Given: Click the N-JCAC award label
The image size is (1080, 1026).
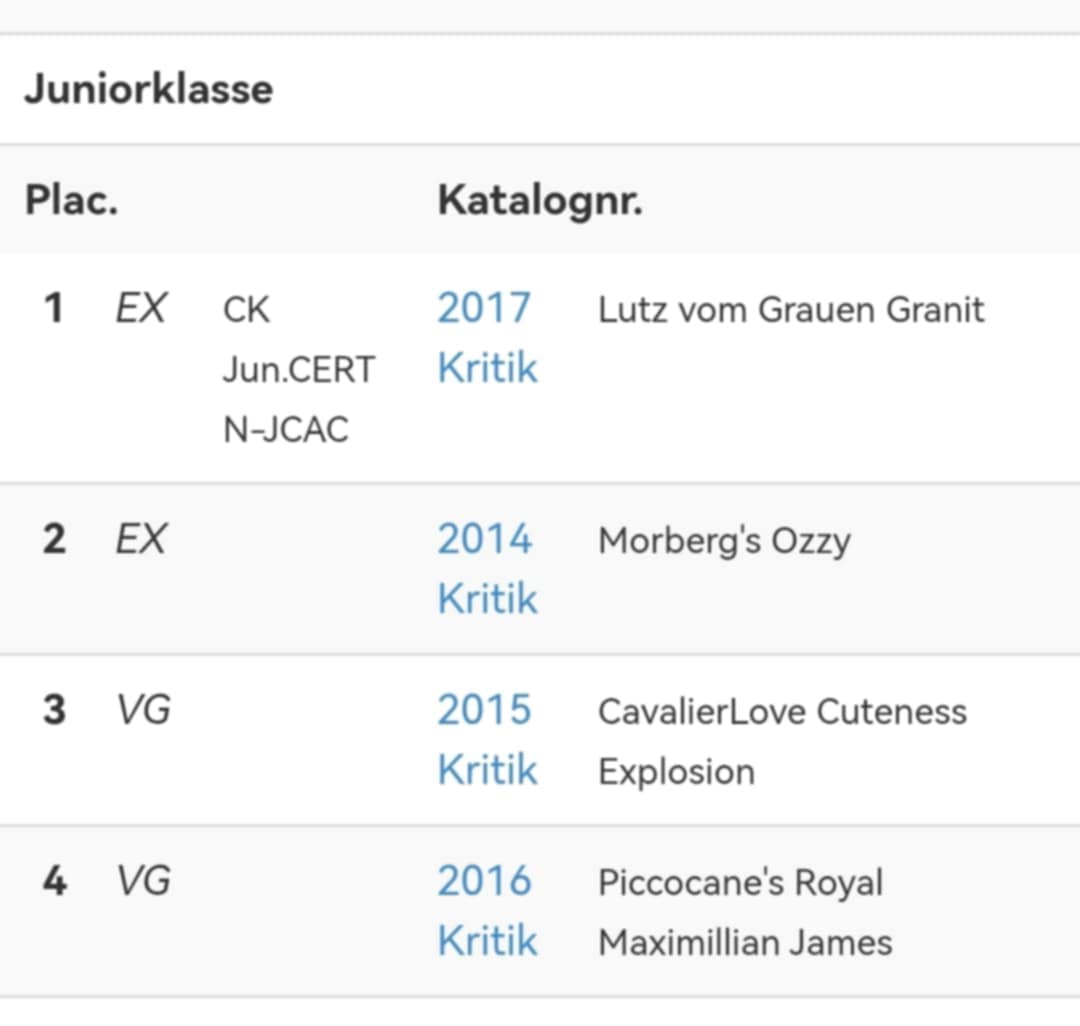Looking at the screenshot, I should (286, 430).
